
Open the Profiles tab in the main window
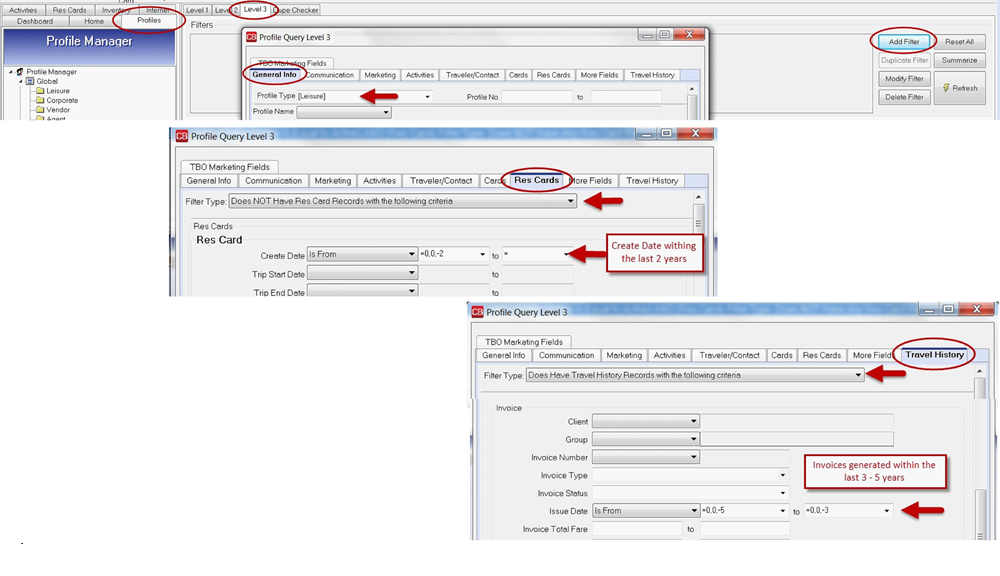point(149,20)
